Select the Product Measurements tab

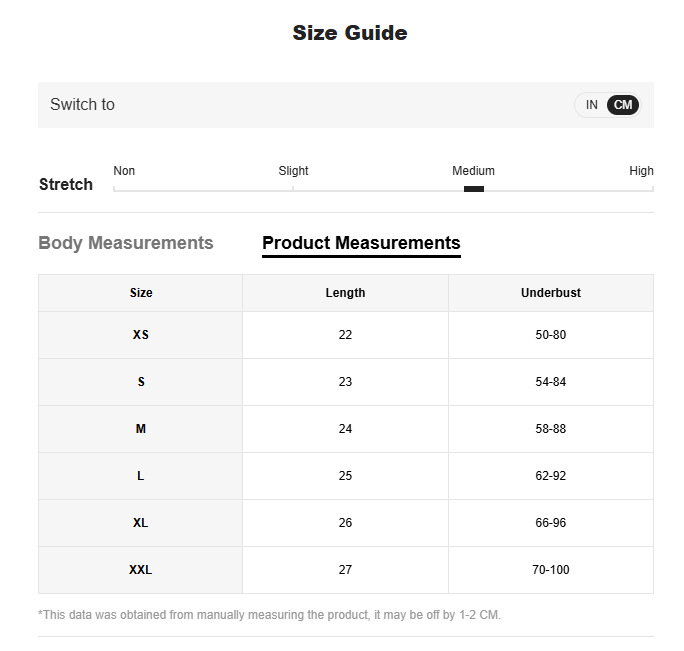[361, 243]
